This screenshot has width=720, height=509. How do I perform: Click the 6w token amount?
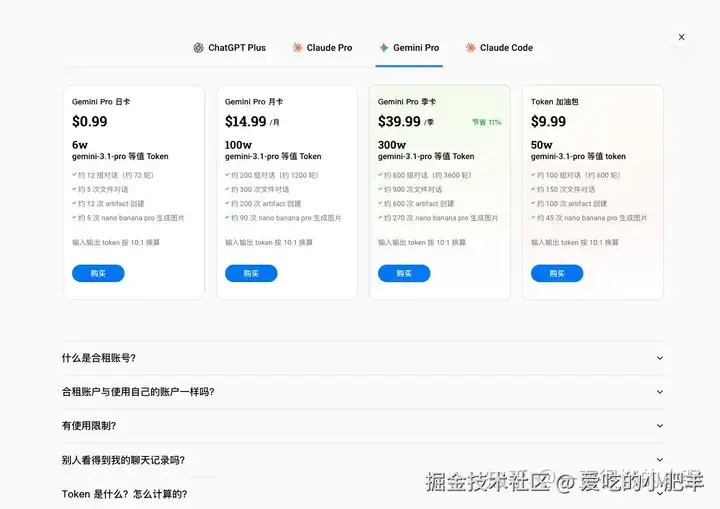(80, 145)
